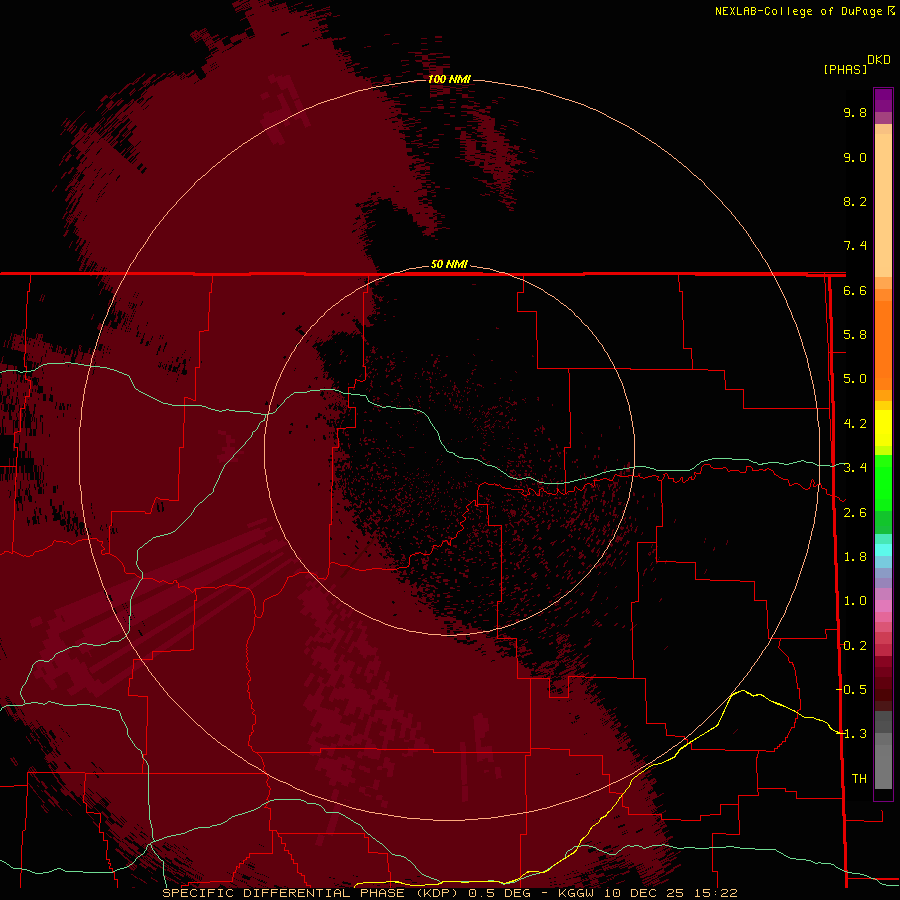Click the SPECIFIC DIFFERENTIAL PHASE caption text
This screenshot has width=900, height=900.
pos(284,893)
